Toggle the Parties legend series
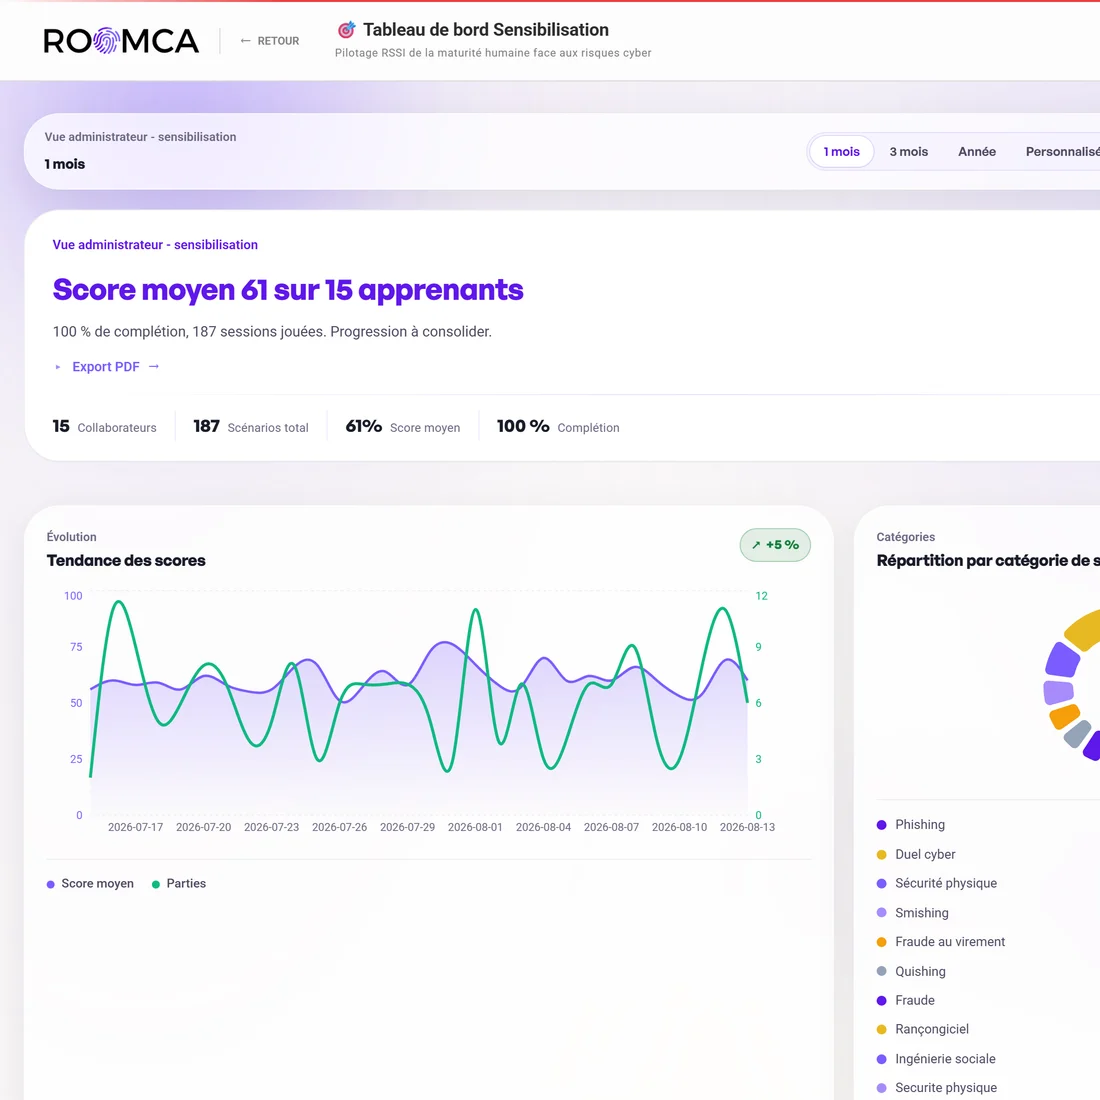The height and width of the screenshot is (1100, 1100). (179, 884)
